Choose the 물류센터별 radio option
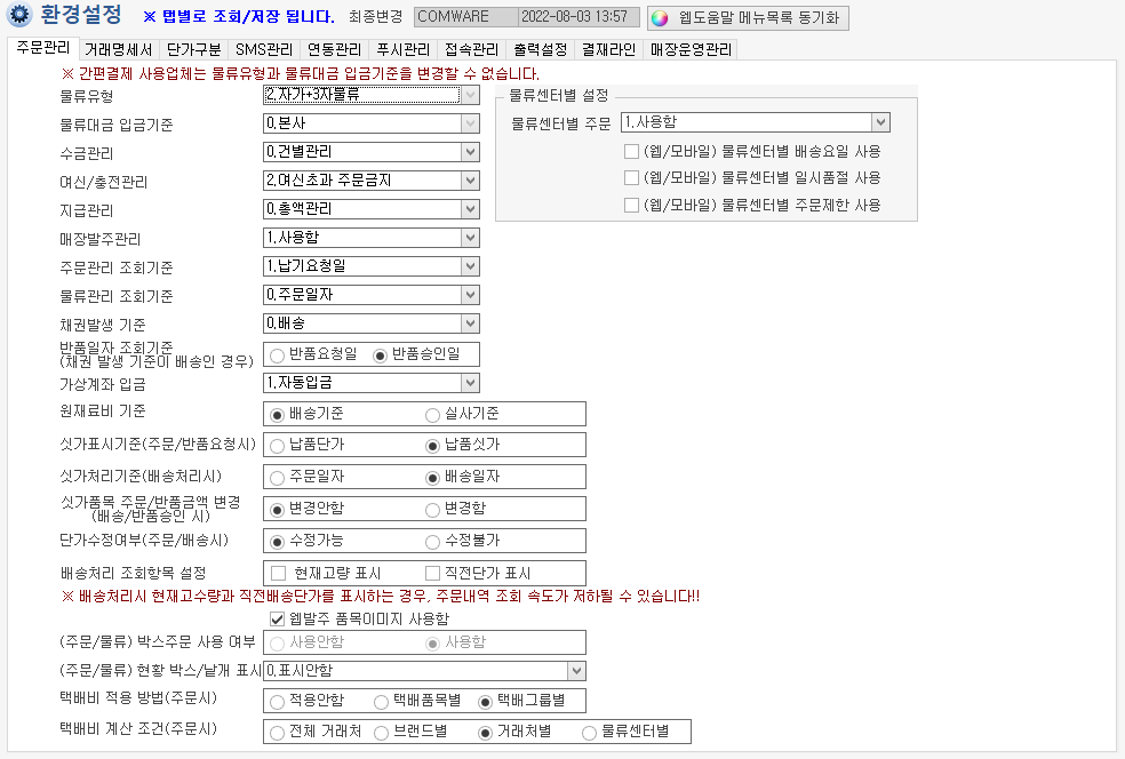Image resolution: width=1125 pixels, height=759 pixels. (x=589, y=733)
